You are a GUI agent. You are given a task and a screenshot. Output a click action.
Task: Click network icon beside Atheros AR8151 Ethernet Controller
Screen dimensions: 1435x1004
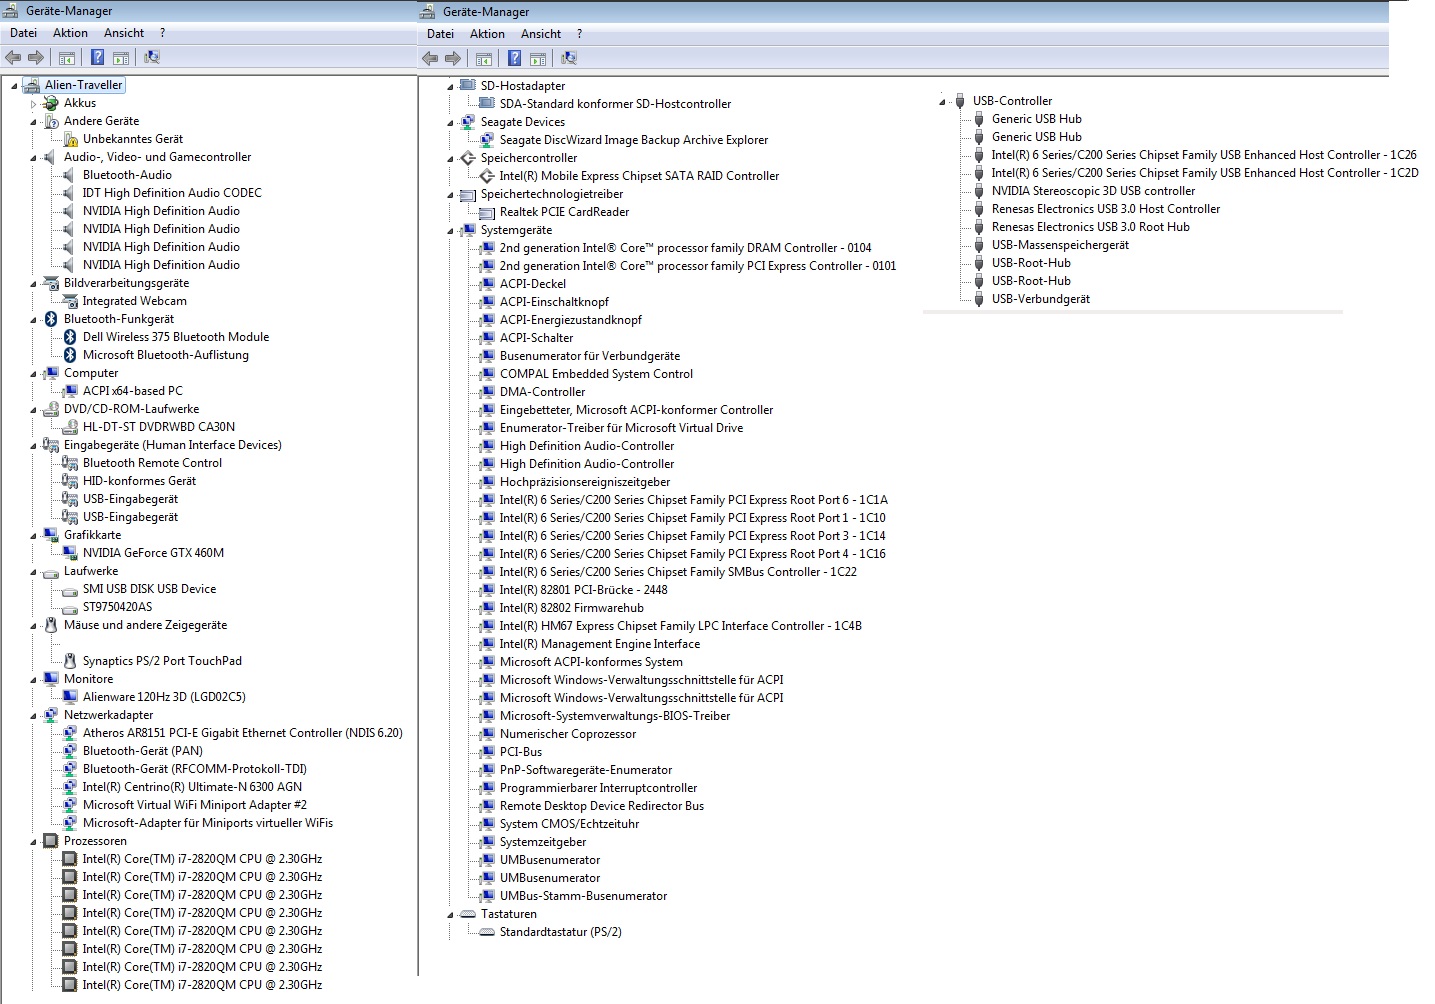(x=70, y=733)
